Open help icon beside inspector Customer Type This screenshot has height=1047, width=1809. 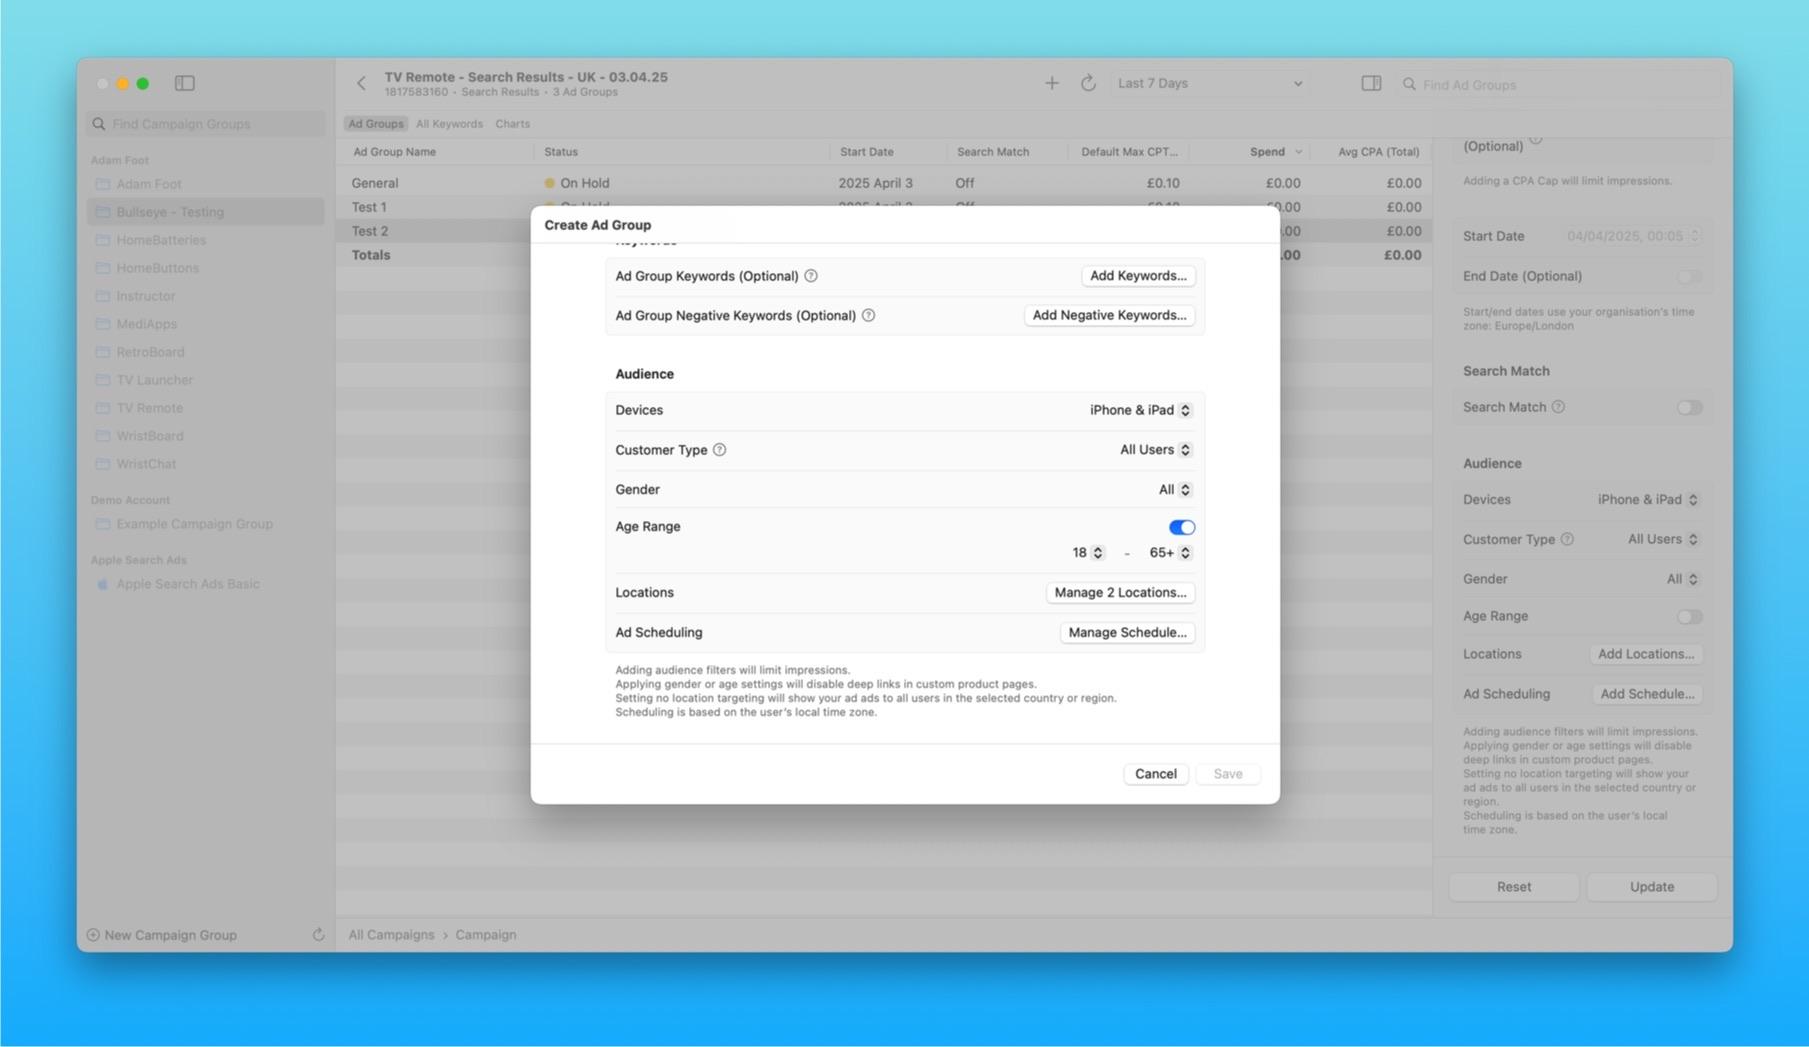pyautogui.click(x=1567, y=539)
